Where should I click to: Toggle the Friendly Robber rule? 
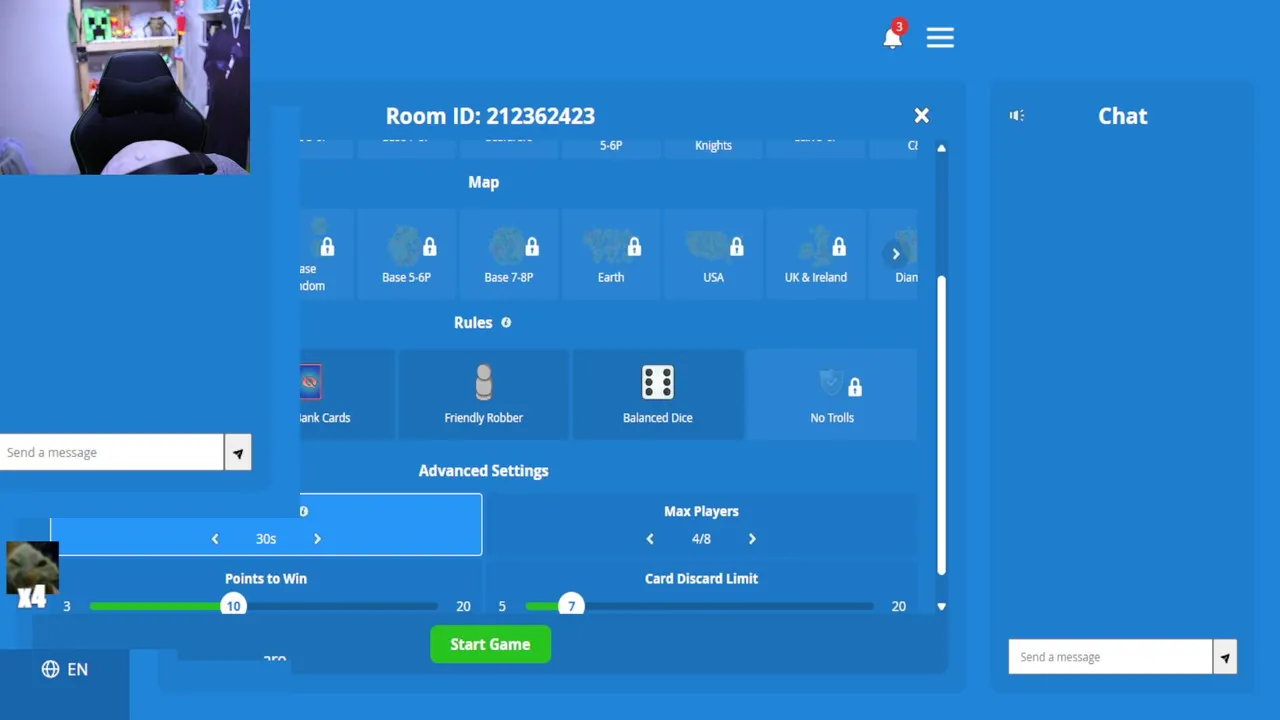484,394
